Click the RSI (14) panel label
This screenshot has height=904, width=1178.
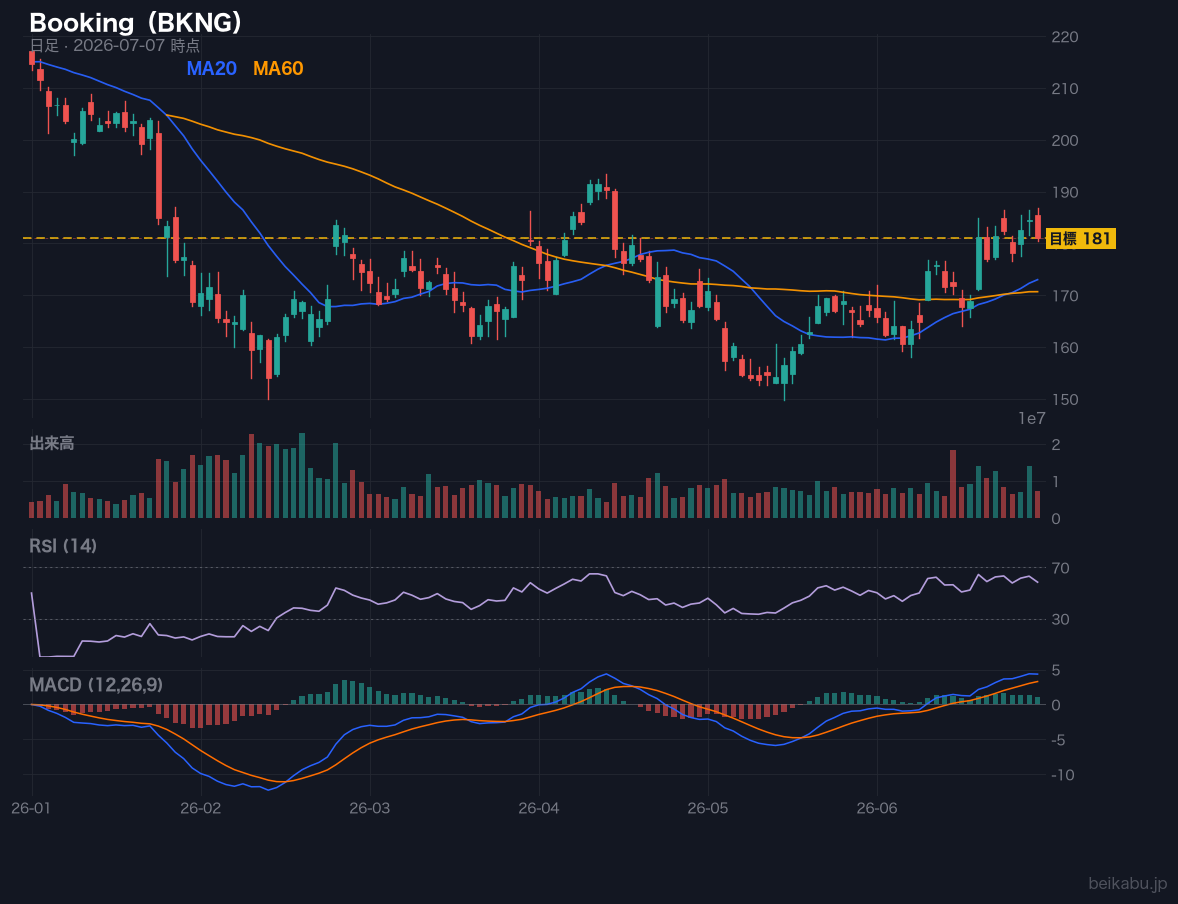[63, 546]
